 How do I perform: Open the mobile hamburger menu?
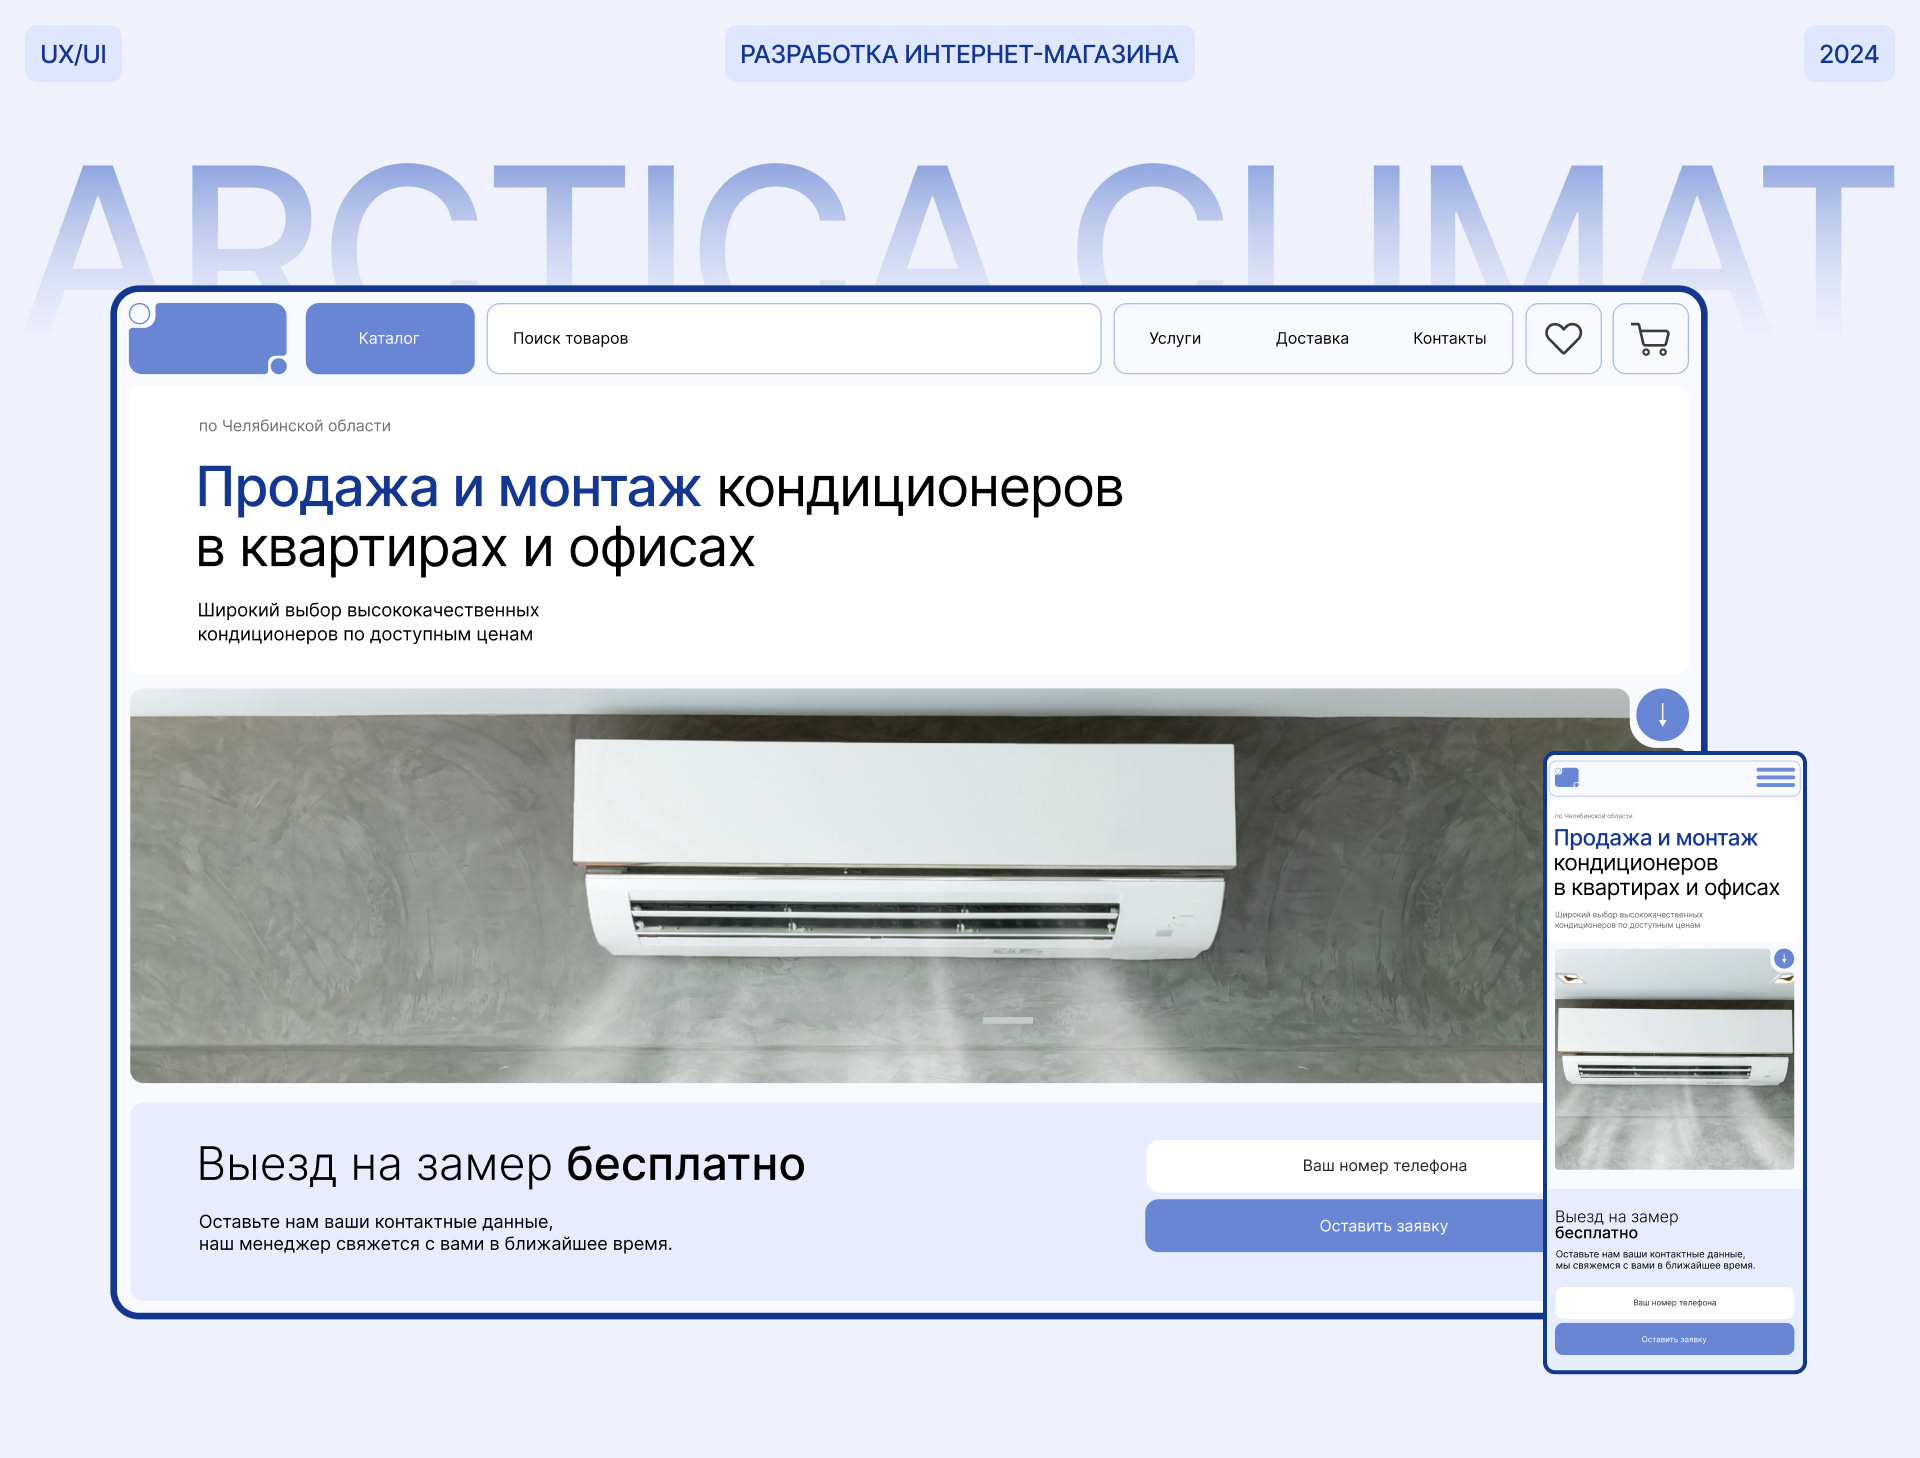point(1775,777)
